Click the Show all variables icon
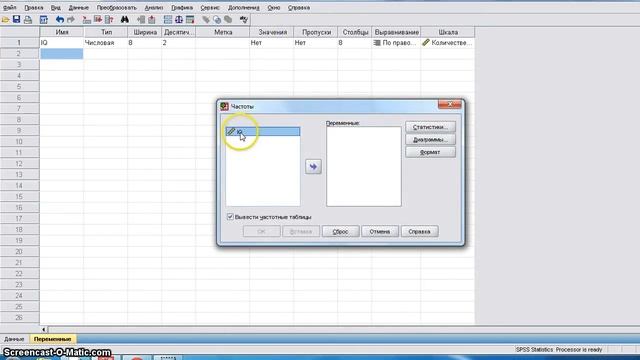The height and width of the screenshot is (360, 640). pos(228,20)
